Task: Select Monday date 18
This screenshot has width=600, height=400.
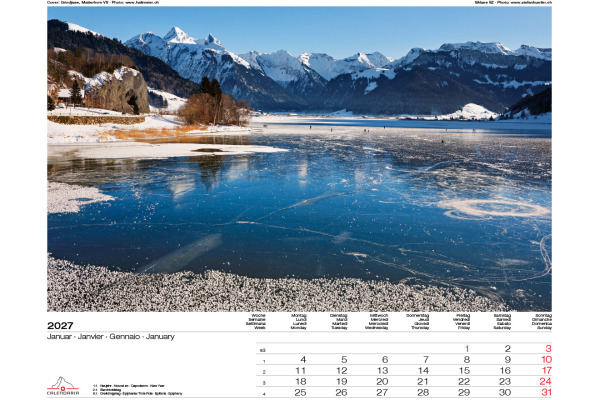Action: [x=301, y=382]
